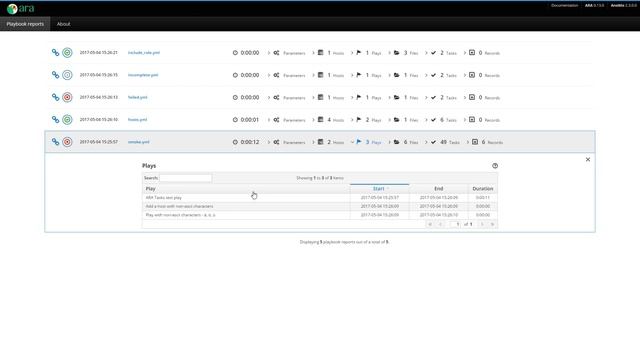Open include_role.yml playbook link
This screenshot has width=640, height=360.
coord(144,53)
